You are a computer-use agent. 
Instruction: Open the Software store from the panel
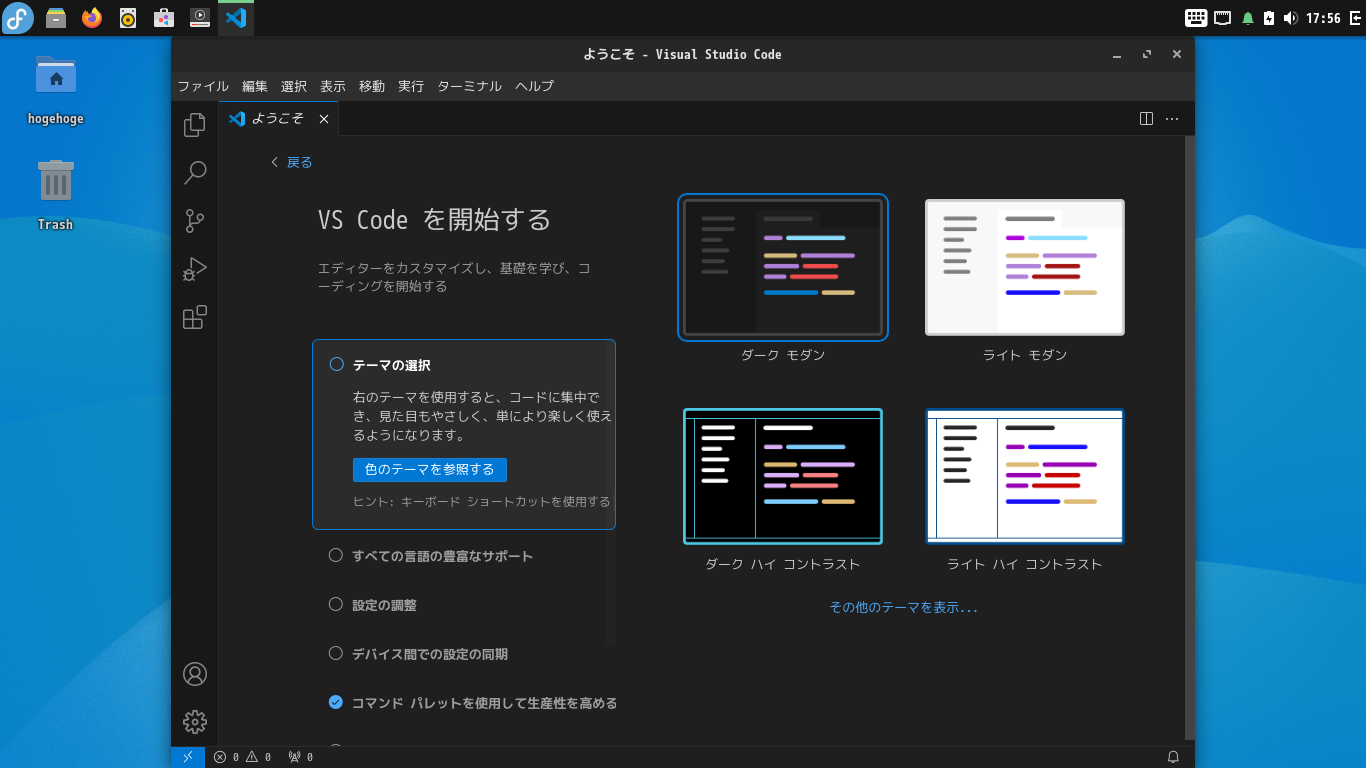[x=164, y=18]
